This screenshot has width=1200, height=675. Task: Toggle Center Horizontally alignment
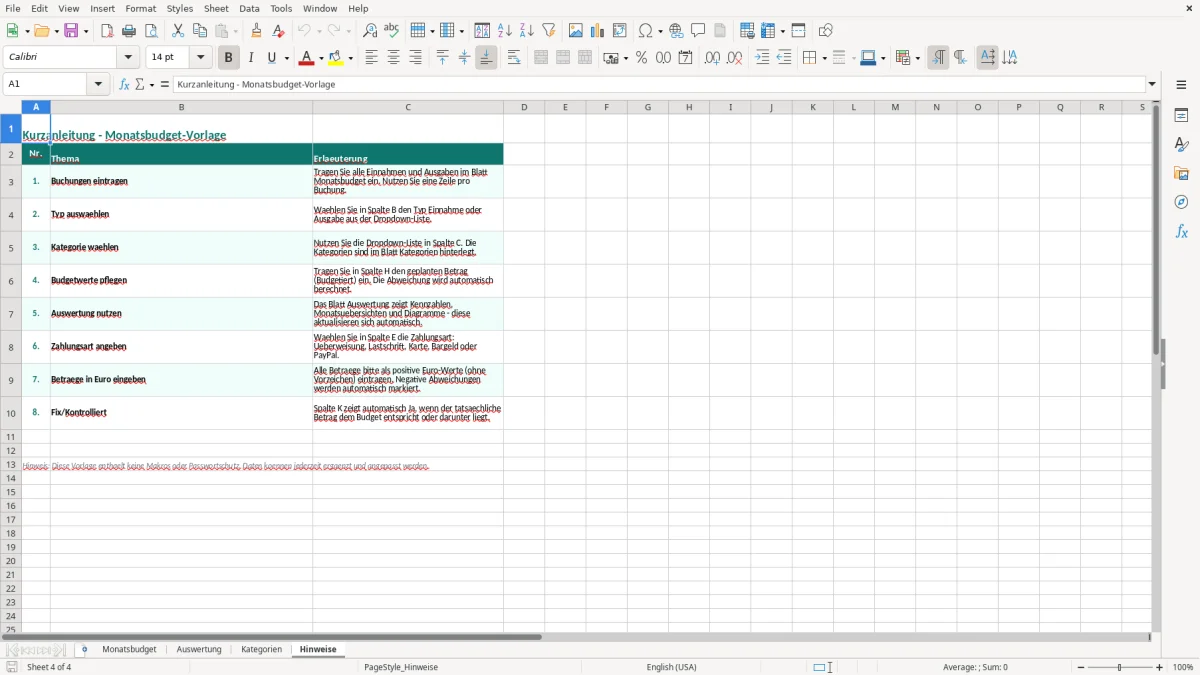click(x=393, y=58)
